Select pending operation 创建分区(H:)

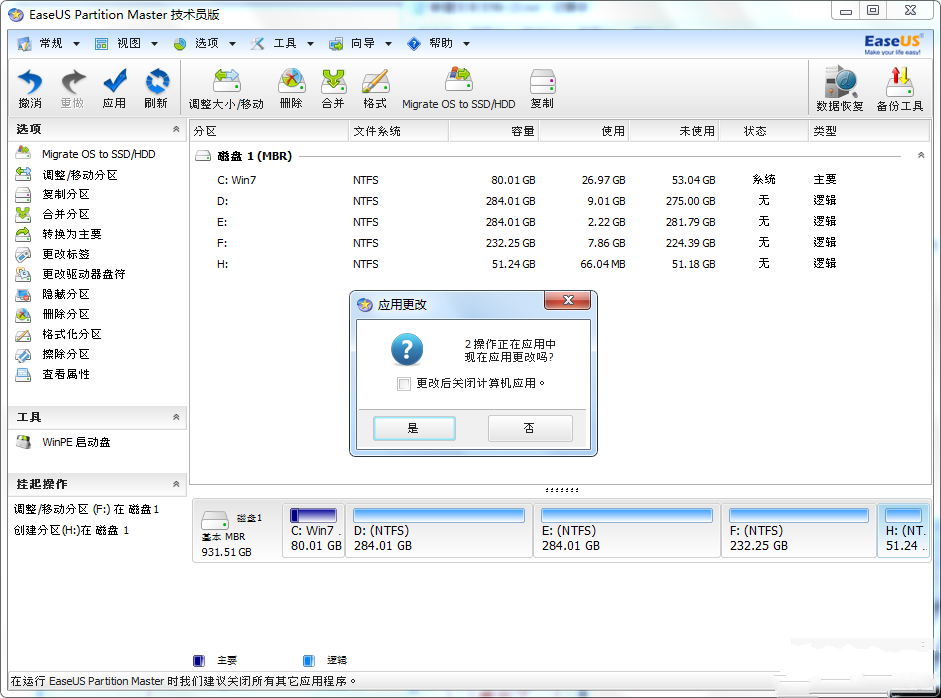pyautogui.click(x=71, y=531)
